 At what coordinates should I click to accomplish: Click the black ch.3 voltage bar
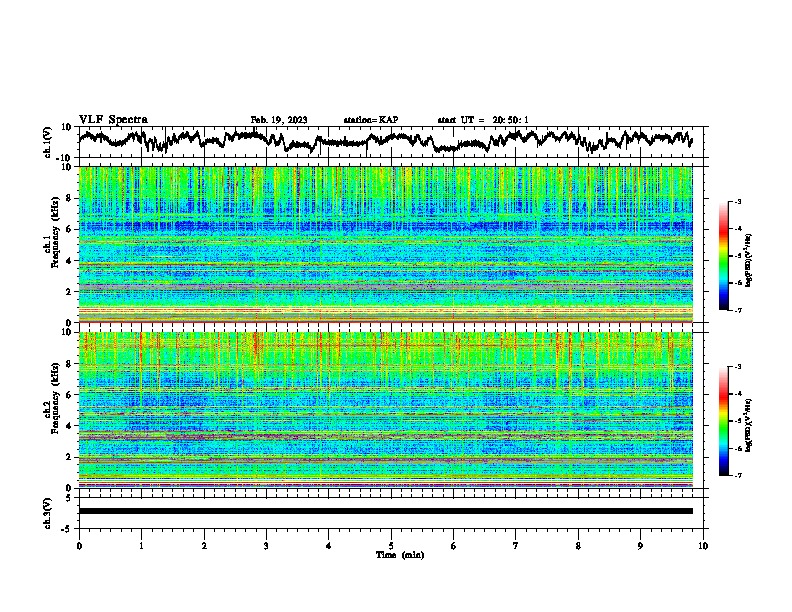pos(386,511)
